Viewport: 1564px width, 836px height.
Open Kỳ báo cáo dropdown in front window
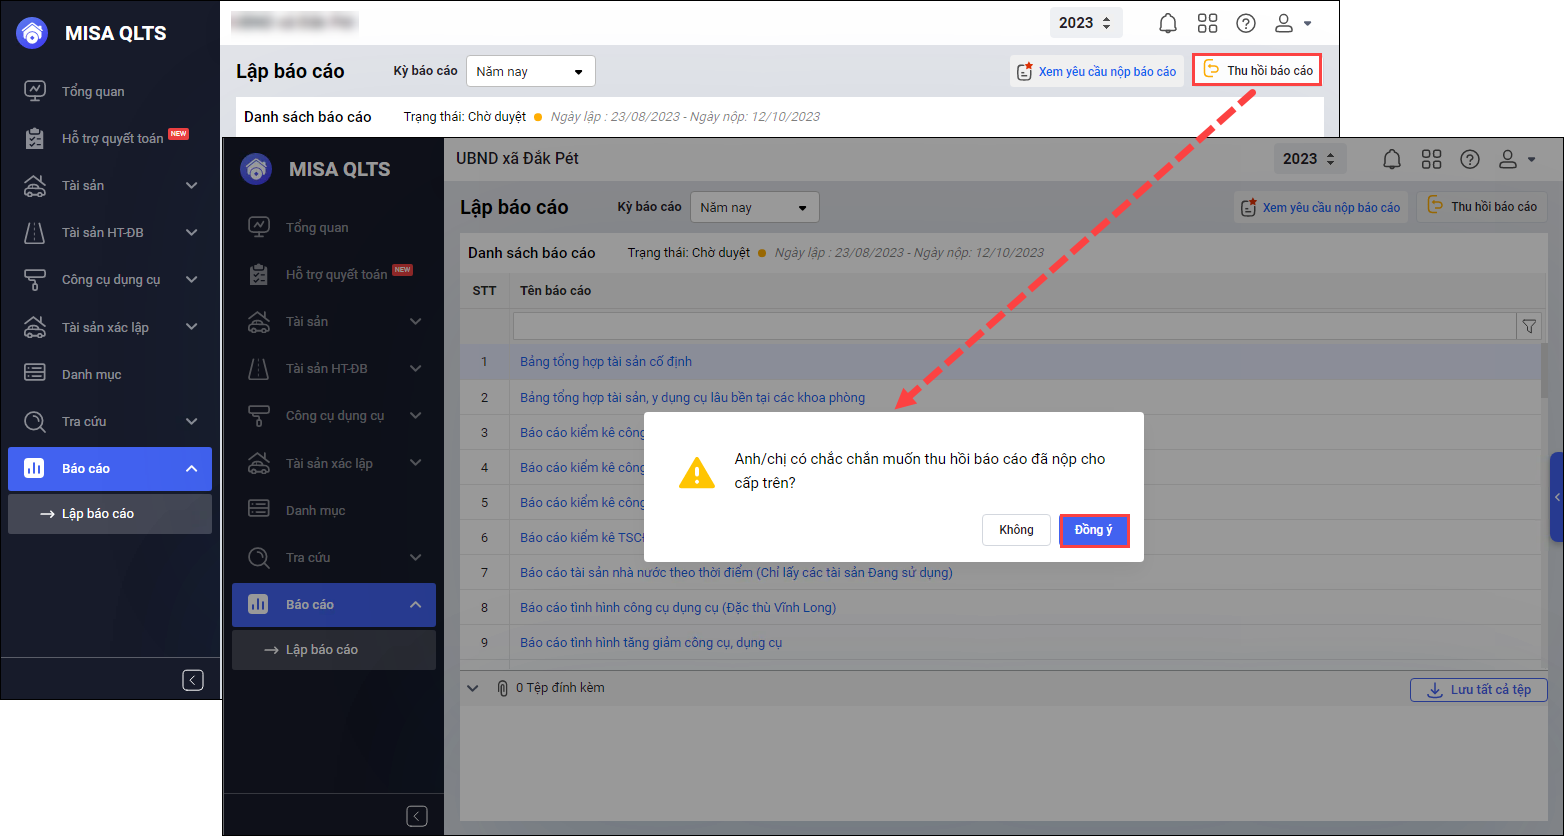754,207
